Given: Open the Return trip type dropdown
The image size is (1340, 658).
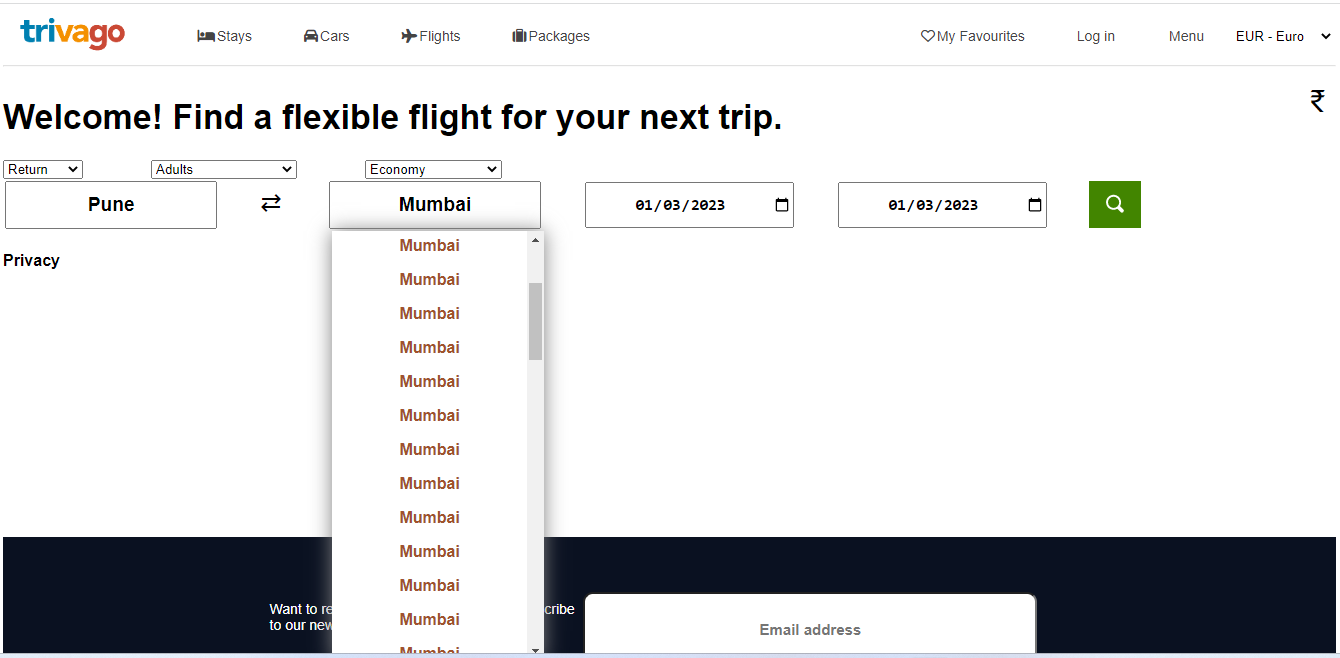Looking at the screenshot, I should point(42,169).
